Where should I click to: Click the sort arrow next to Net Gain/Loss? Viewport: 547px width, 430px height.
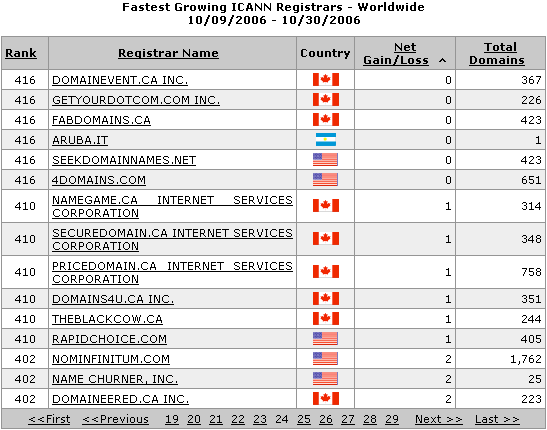(442, 60)
